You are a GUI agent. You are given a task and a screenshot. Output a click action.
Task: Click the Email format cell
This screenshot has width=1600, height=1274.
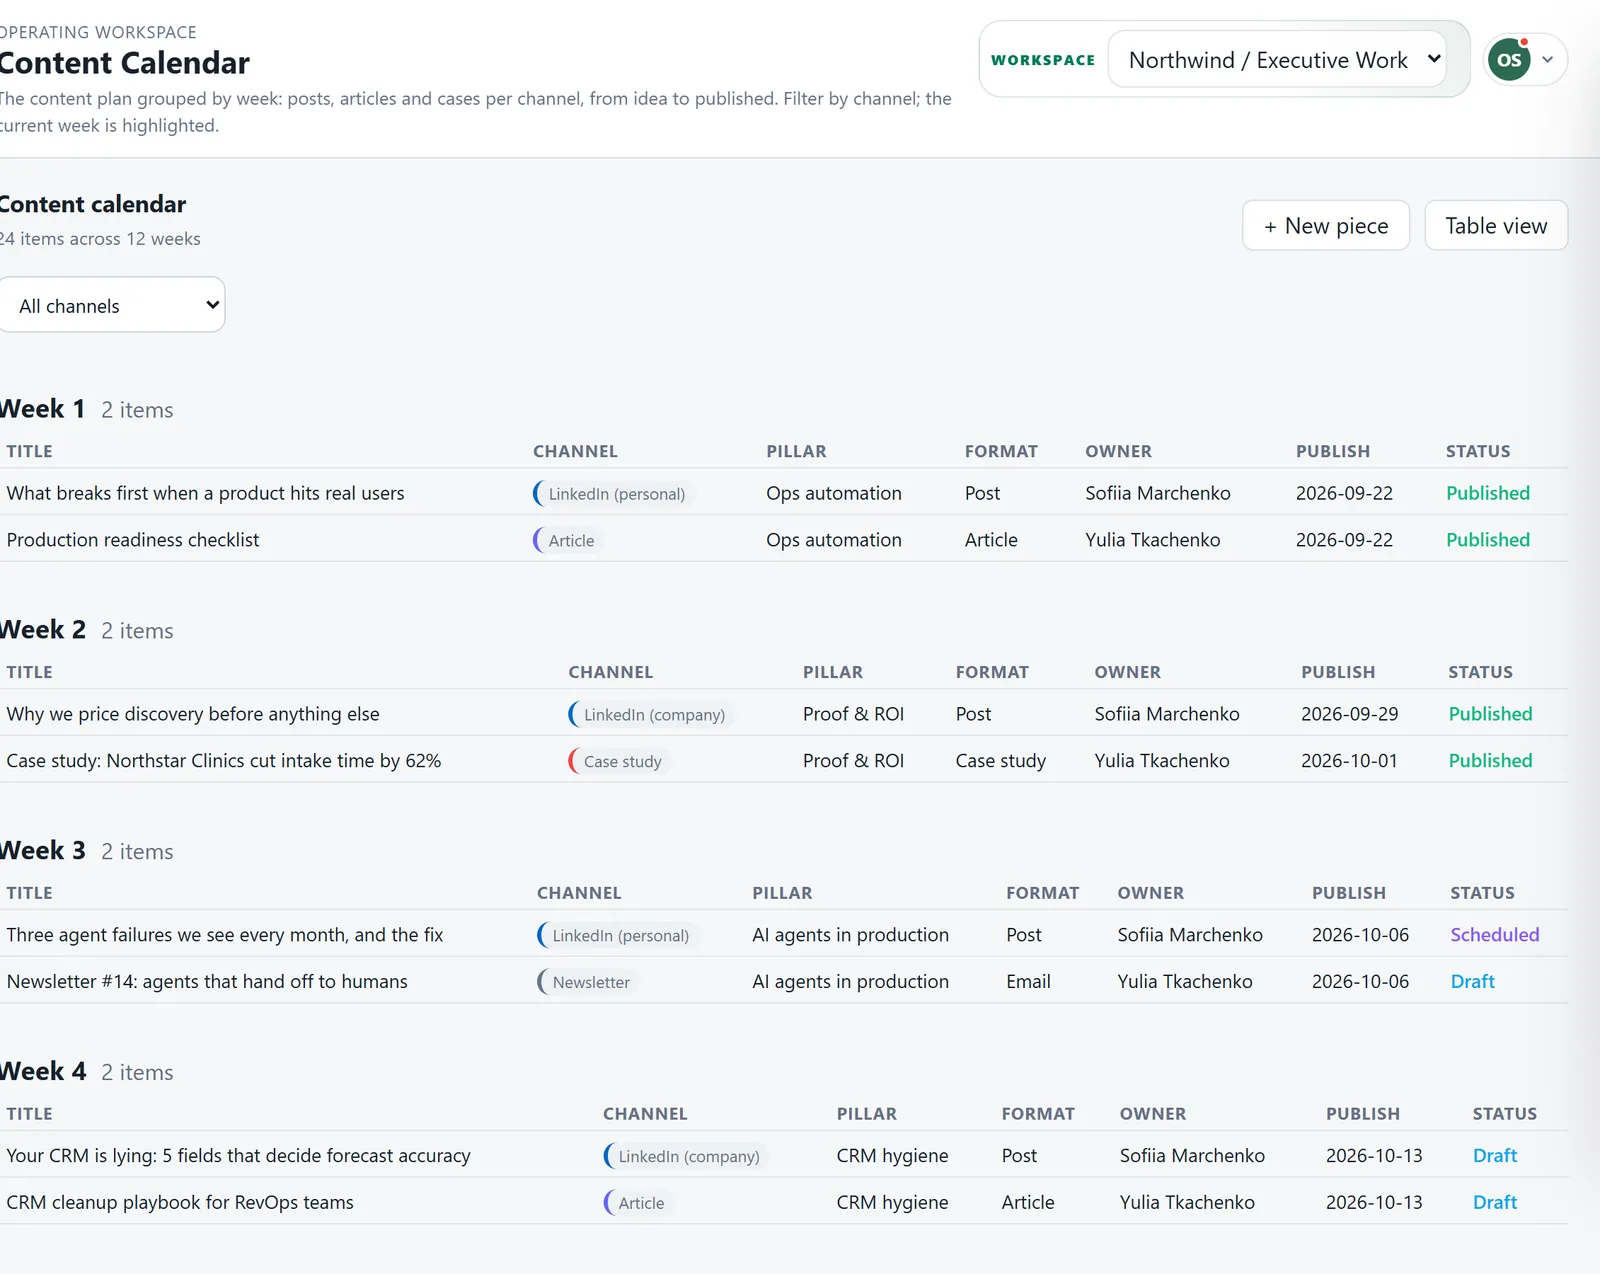click(1028, 982)
